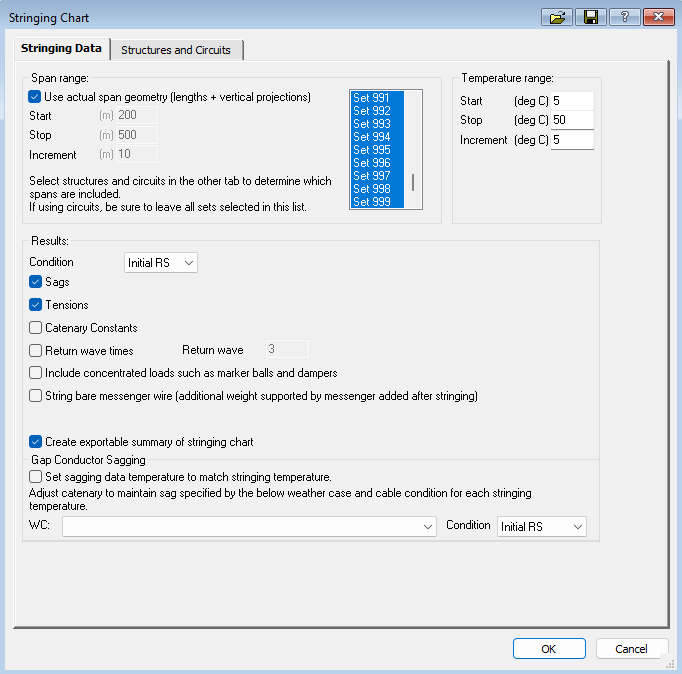Open help with the question mark icon
Screen dimensions: 682x674
(x=625, y=17)
